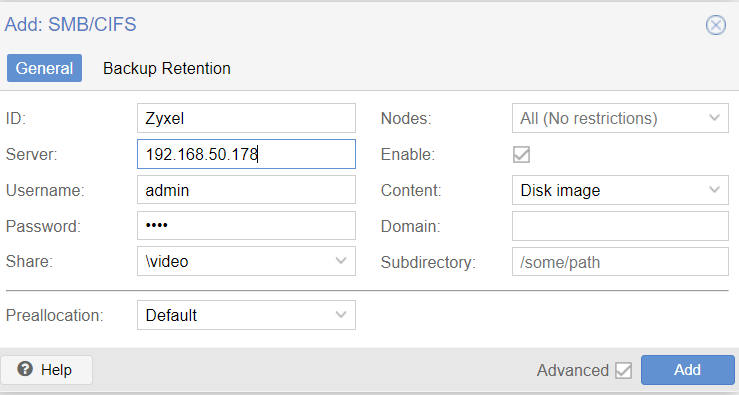The width and height of the screenshot is (739, 395).
Task: Close the Add SMB/CIFS dialog
Action: click(x=715, y=25)
